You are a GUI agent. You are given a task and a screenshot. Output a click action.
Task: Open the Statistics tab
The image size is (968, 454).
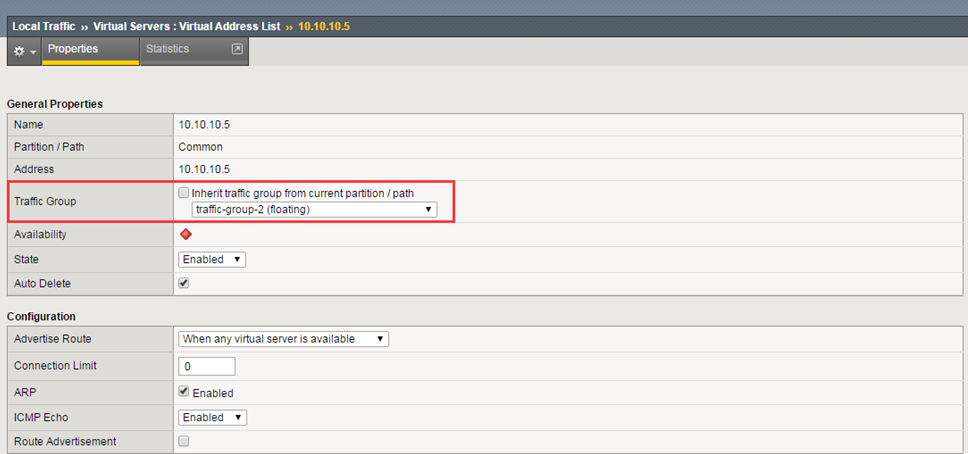pyautogui.click(x=167, y=49)
